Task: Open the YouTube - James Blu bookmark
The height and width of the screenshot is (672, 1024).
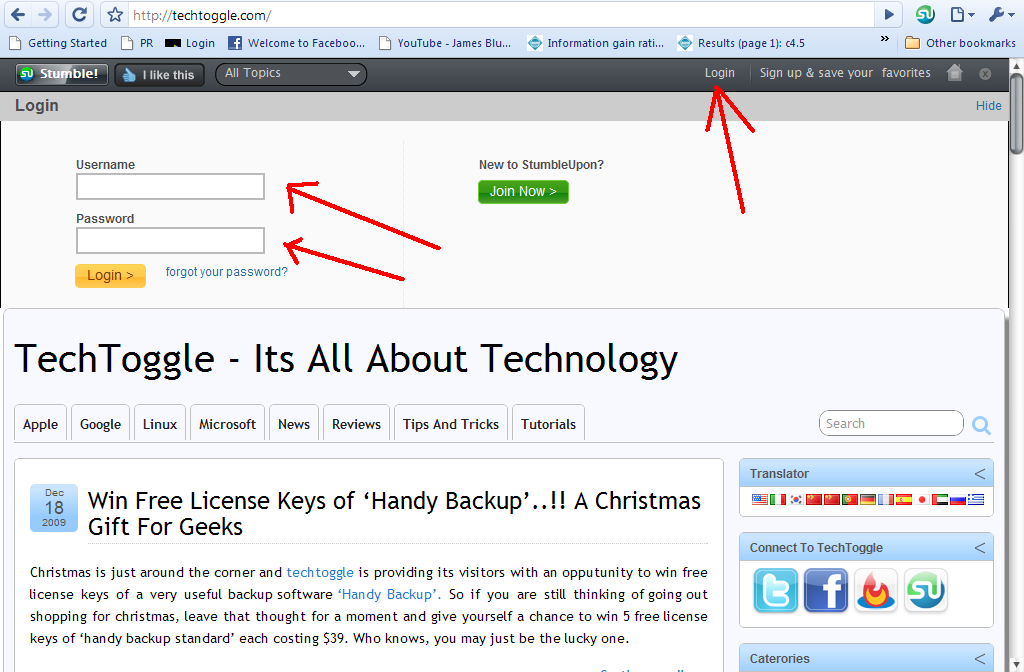Action: 445,43
